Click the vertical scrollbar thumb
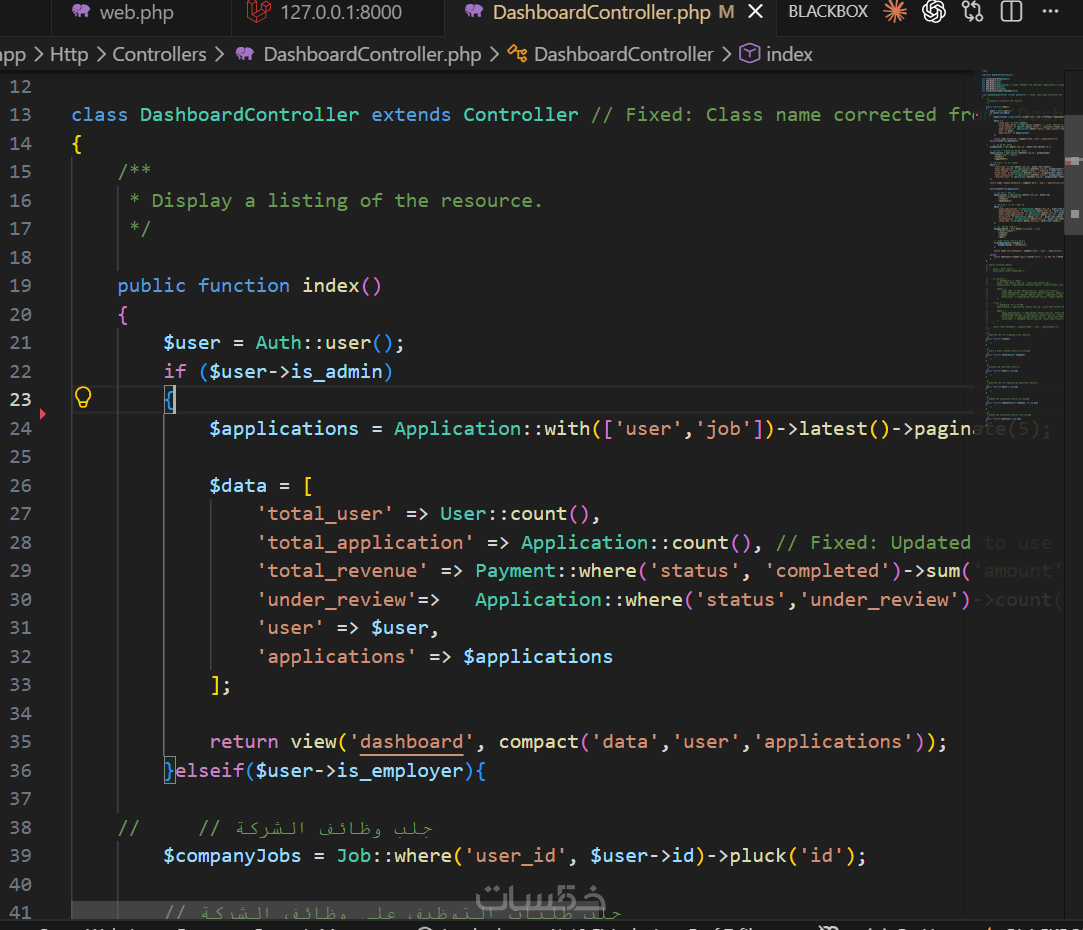 coord(1073,175)
